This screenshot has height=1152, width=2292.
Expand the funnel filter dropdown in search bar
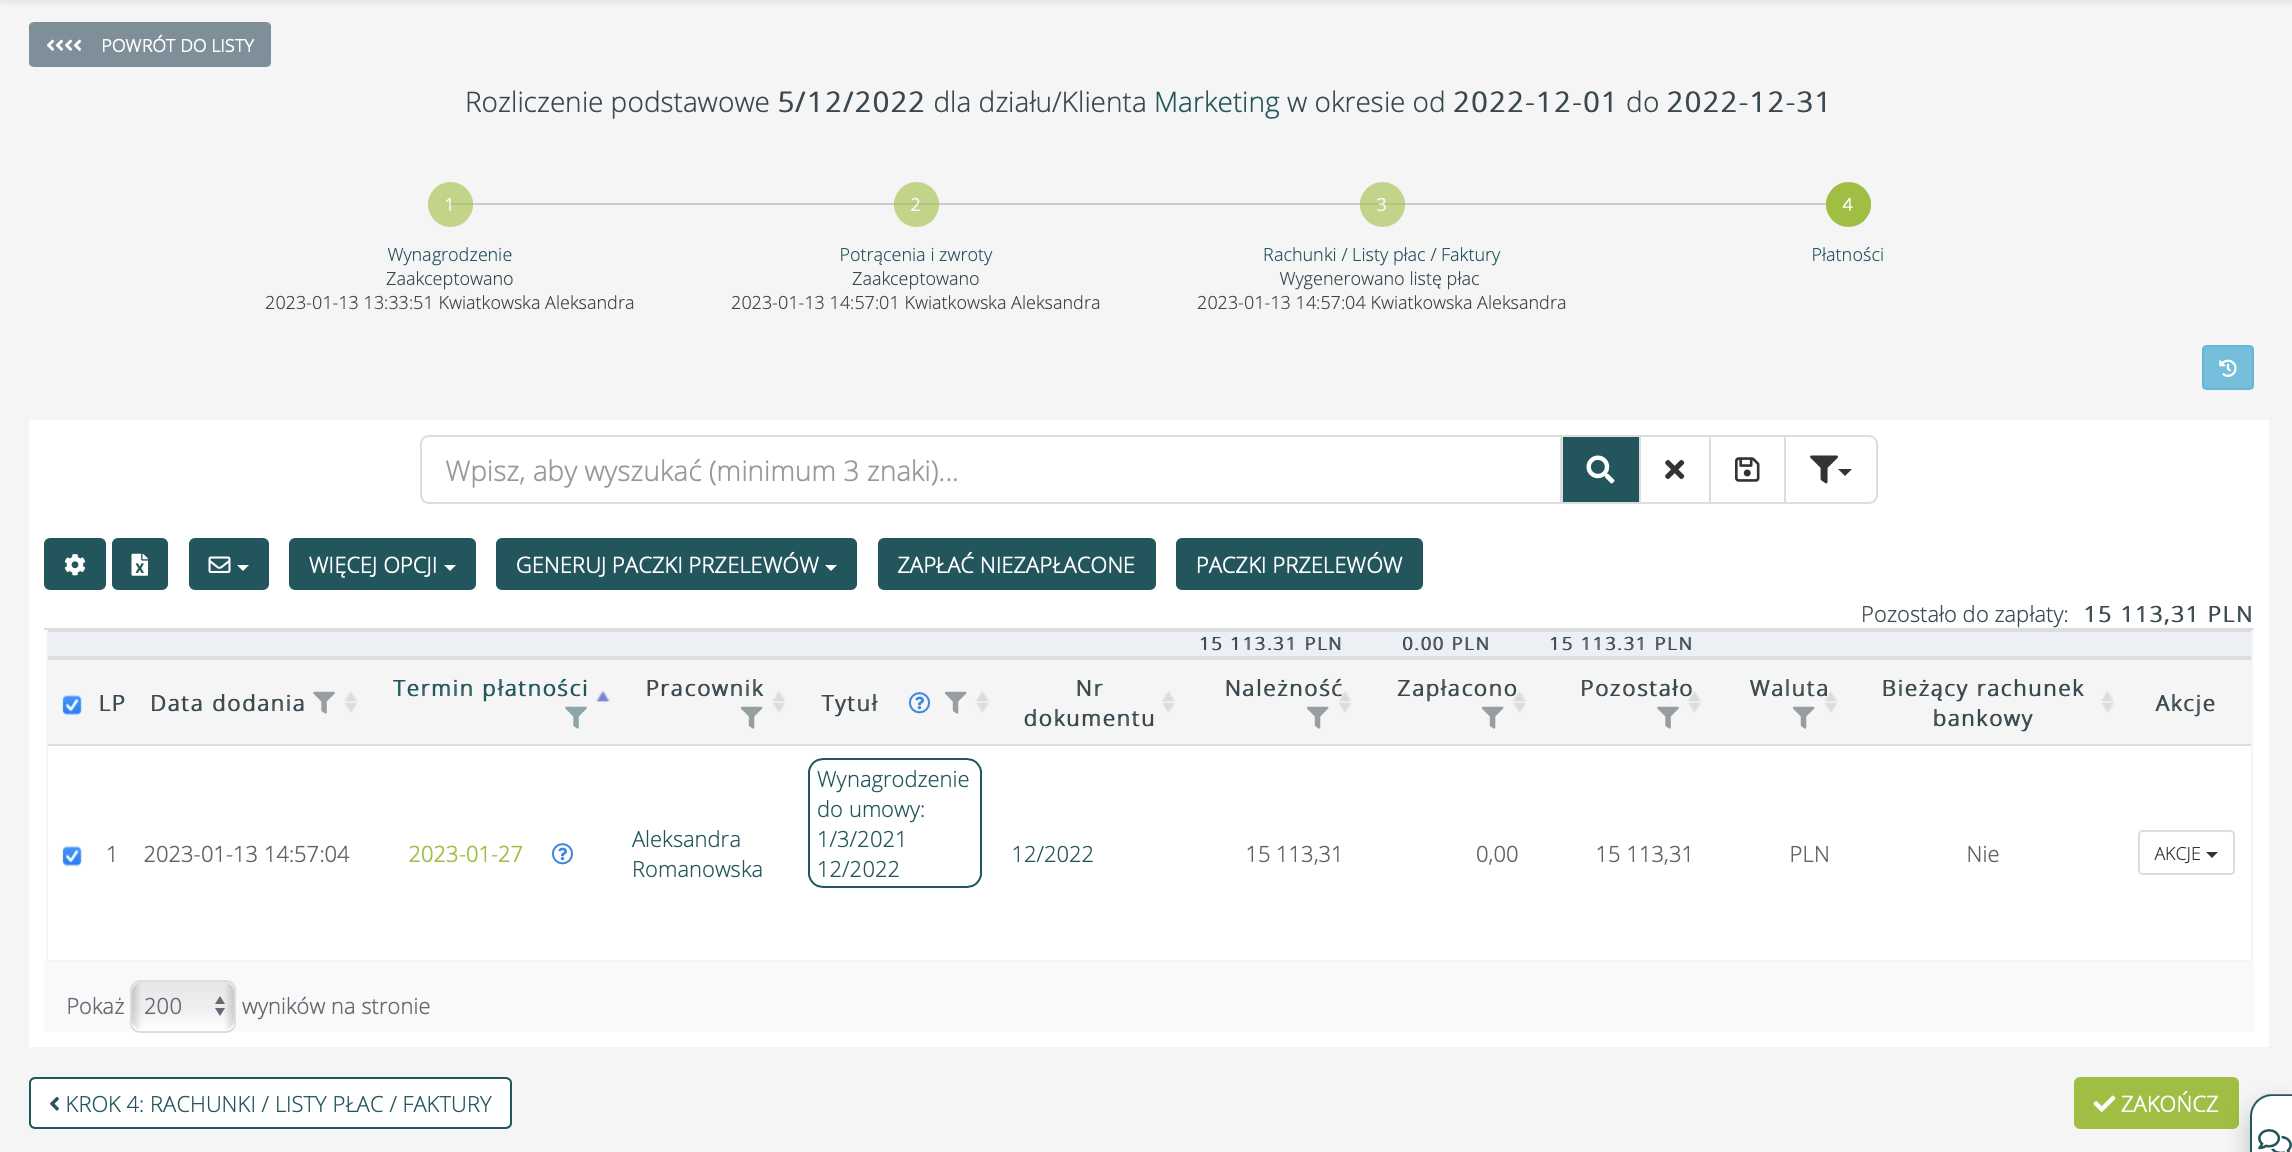click(1830, 469)
